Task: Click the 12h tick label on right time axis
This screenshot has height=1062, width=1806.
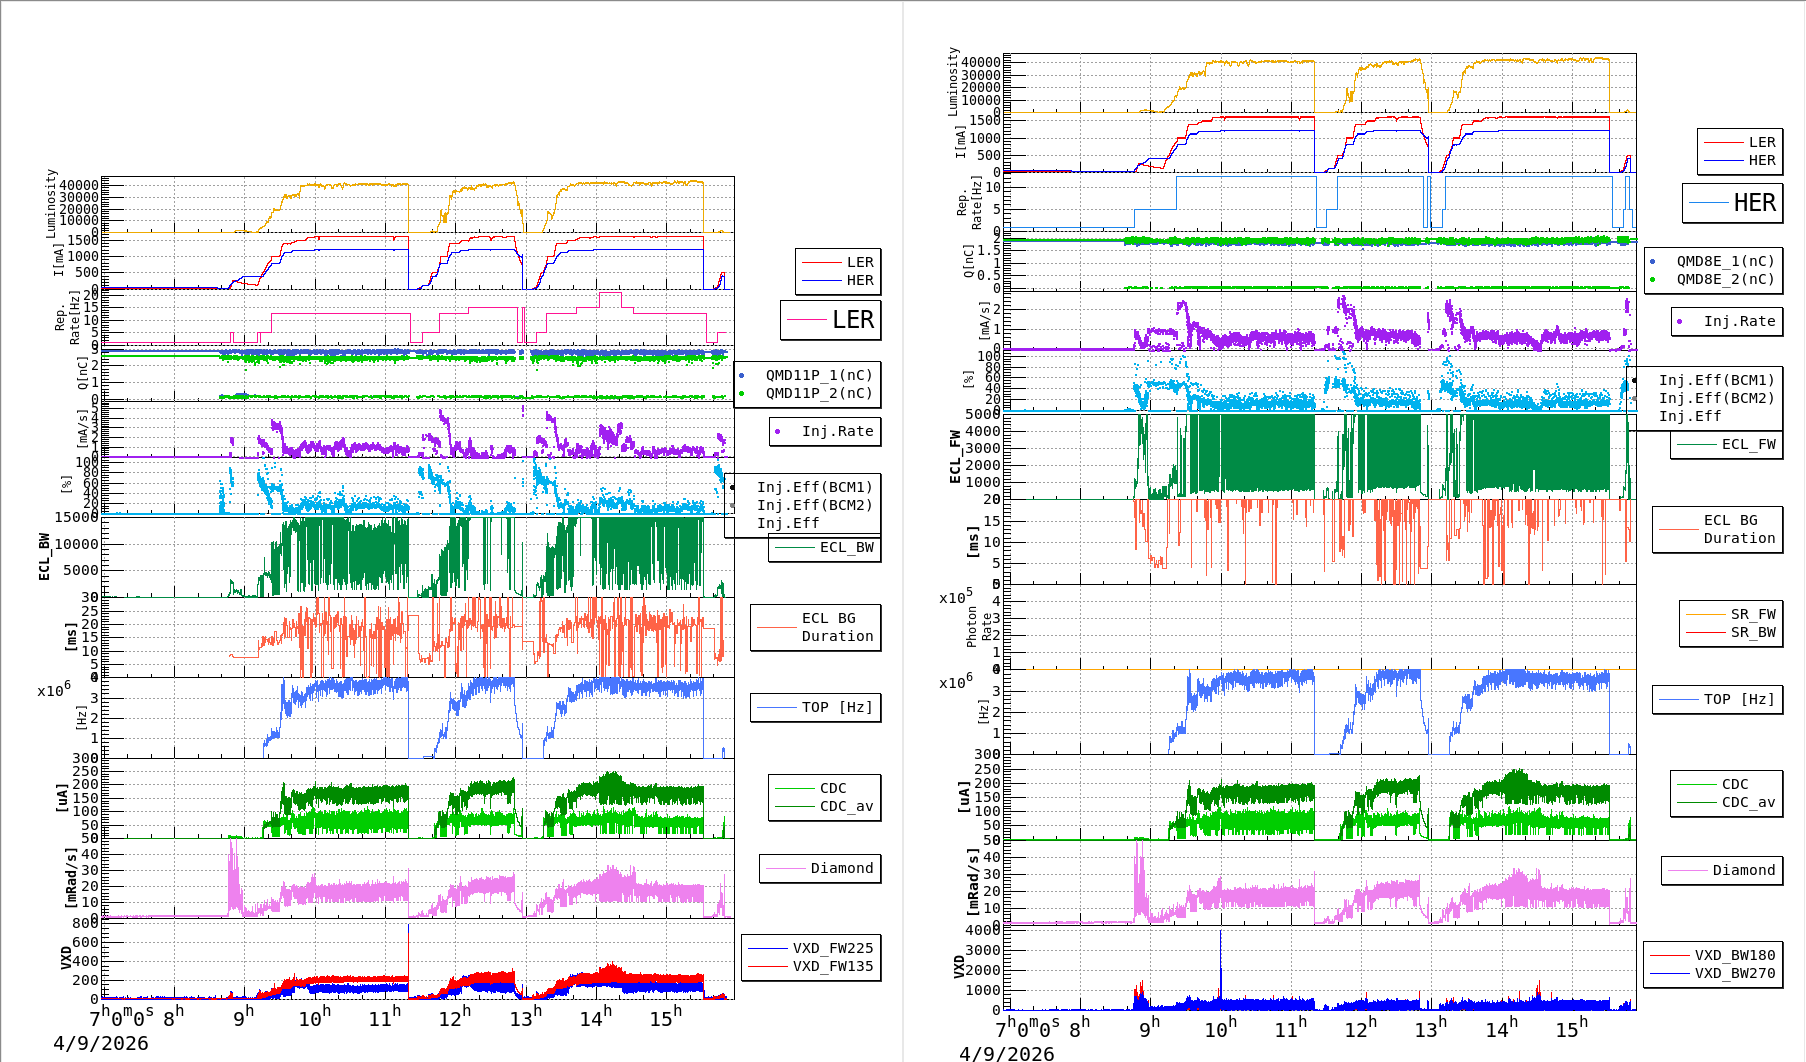Action: coord(1359,1029)
